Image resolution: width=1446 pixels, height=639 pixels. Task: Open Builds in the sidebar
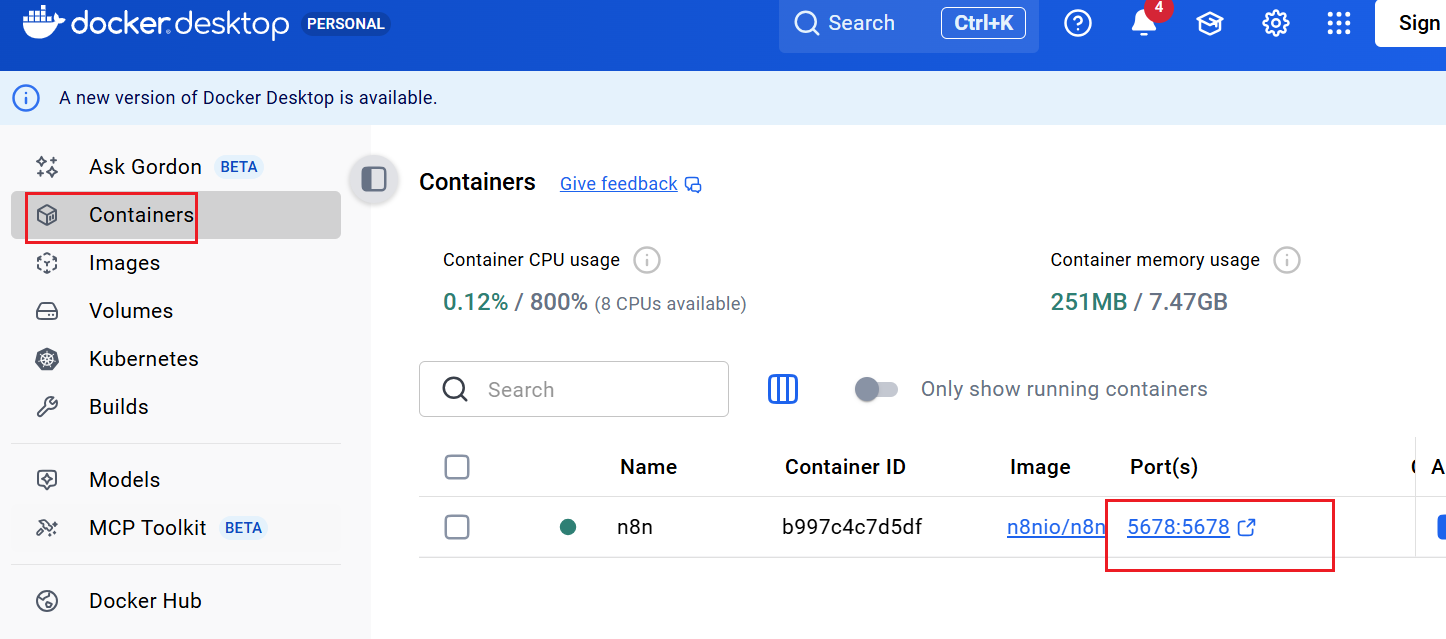176,407
